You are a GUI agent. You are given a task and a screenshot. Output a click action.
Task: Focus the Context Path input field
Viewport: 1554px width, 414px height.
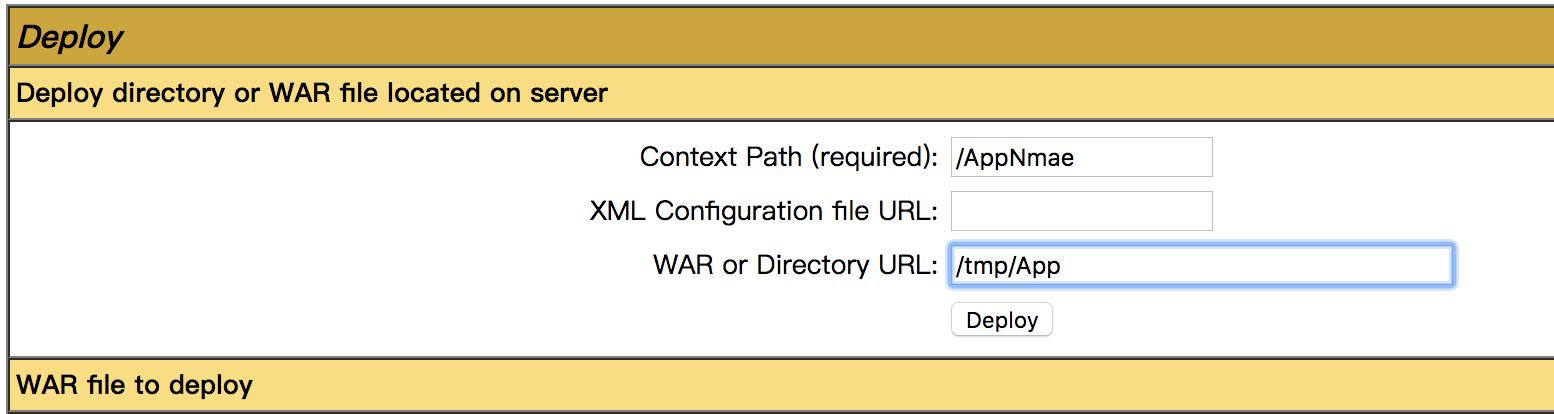tap(1081, 157)
